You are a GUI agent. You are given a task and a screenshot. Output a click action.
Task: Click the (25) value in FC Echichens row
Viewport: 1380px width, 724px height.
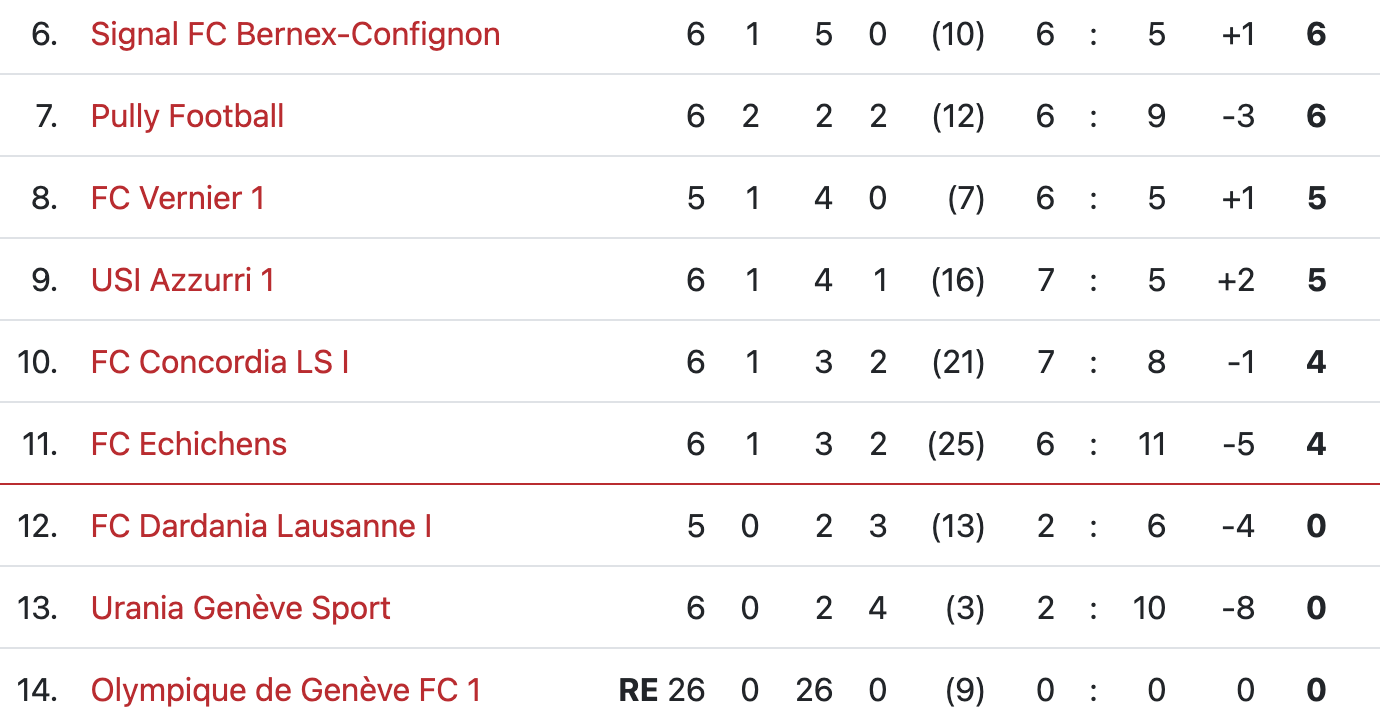point(956,445)
